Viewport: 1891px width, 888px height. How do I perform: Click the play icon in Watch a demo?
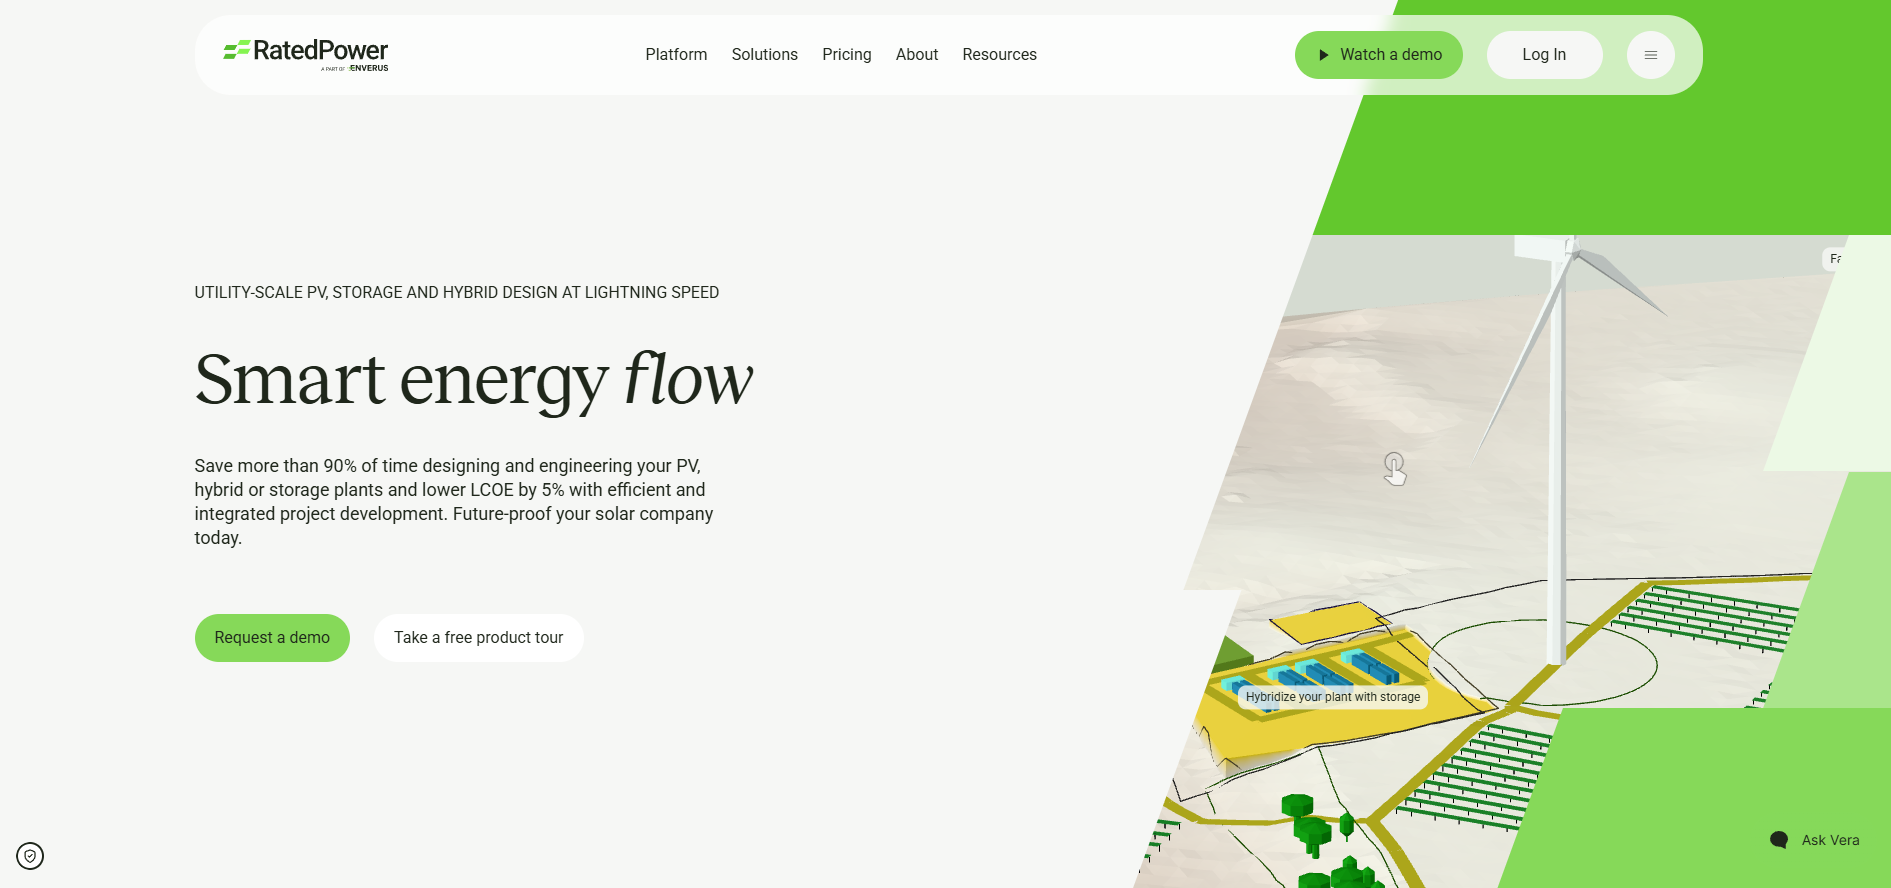1323,55
